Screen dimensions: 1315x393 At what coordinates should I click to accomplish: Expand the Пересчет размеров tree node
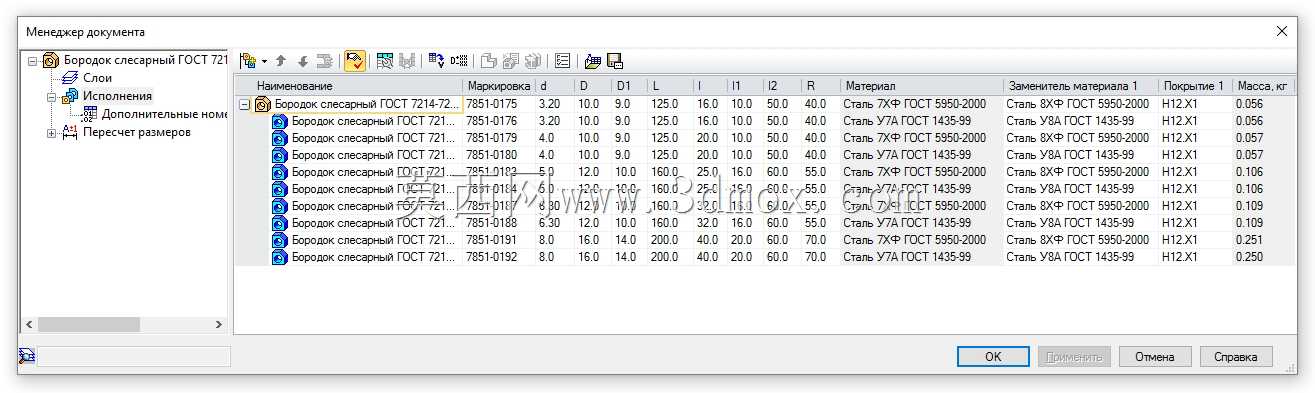point(52,132)
